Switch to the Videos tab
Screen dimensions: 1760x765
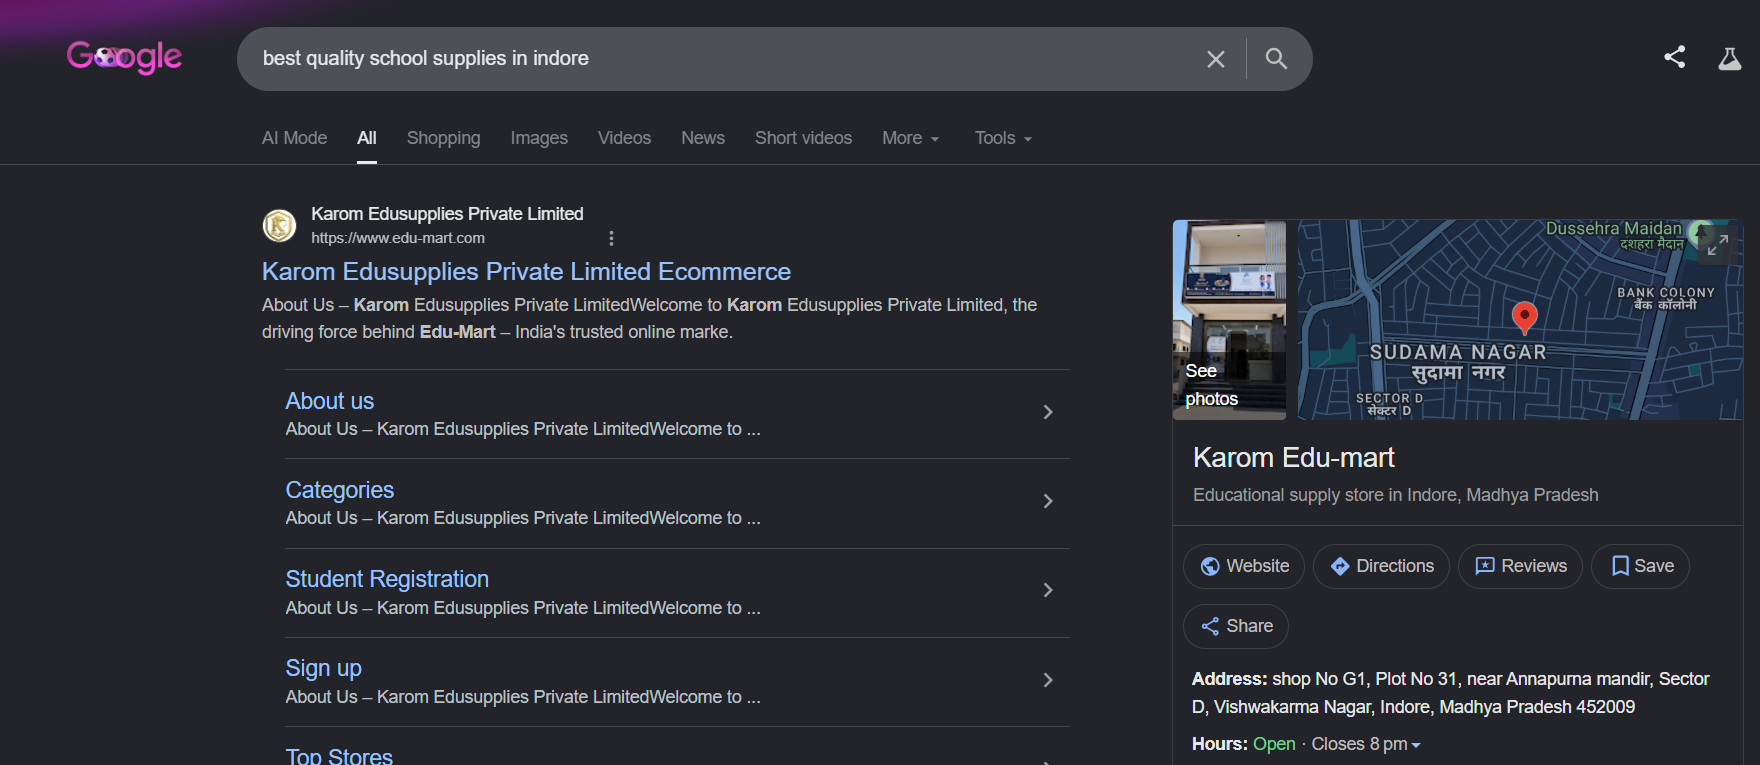coord(624,138)
